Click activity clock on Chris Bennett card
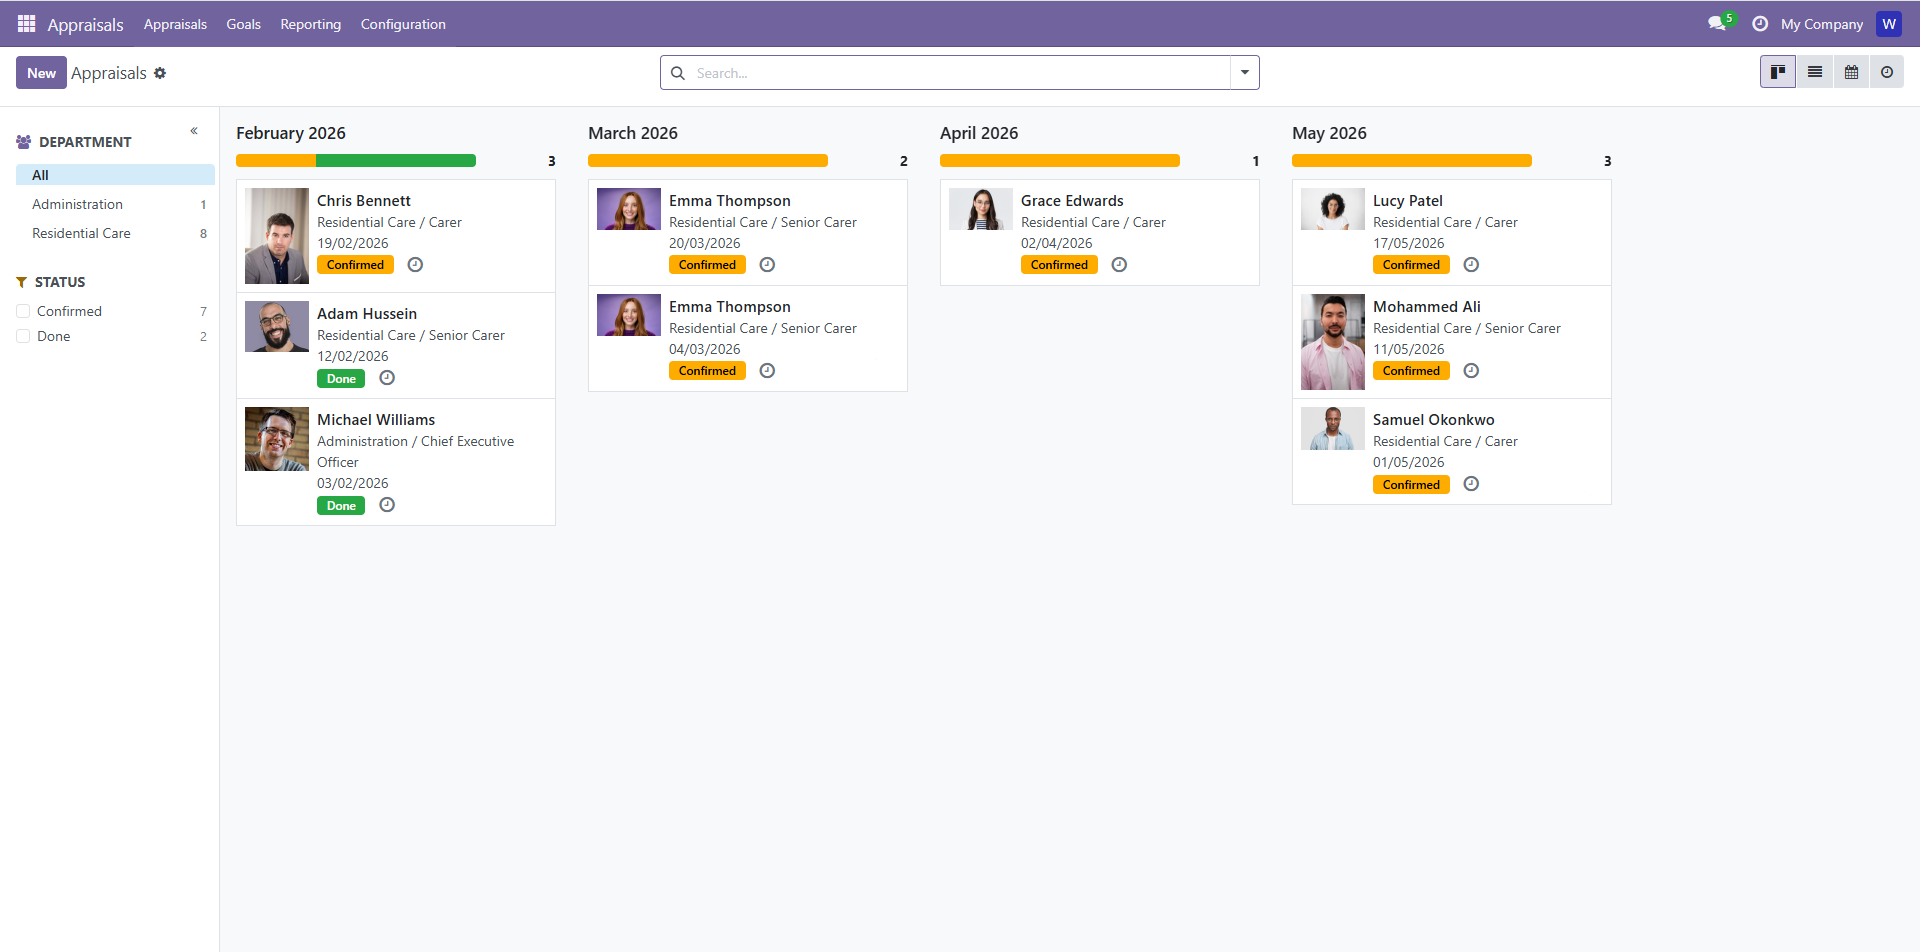Image resolution: width=1920 pixels, height=952 pixels. 415,265
